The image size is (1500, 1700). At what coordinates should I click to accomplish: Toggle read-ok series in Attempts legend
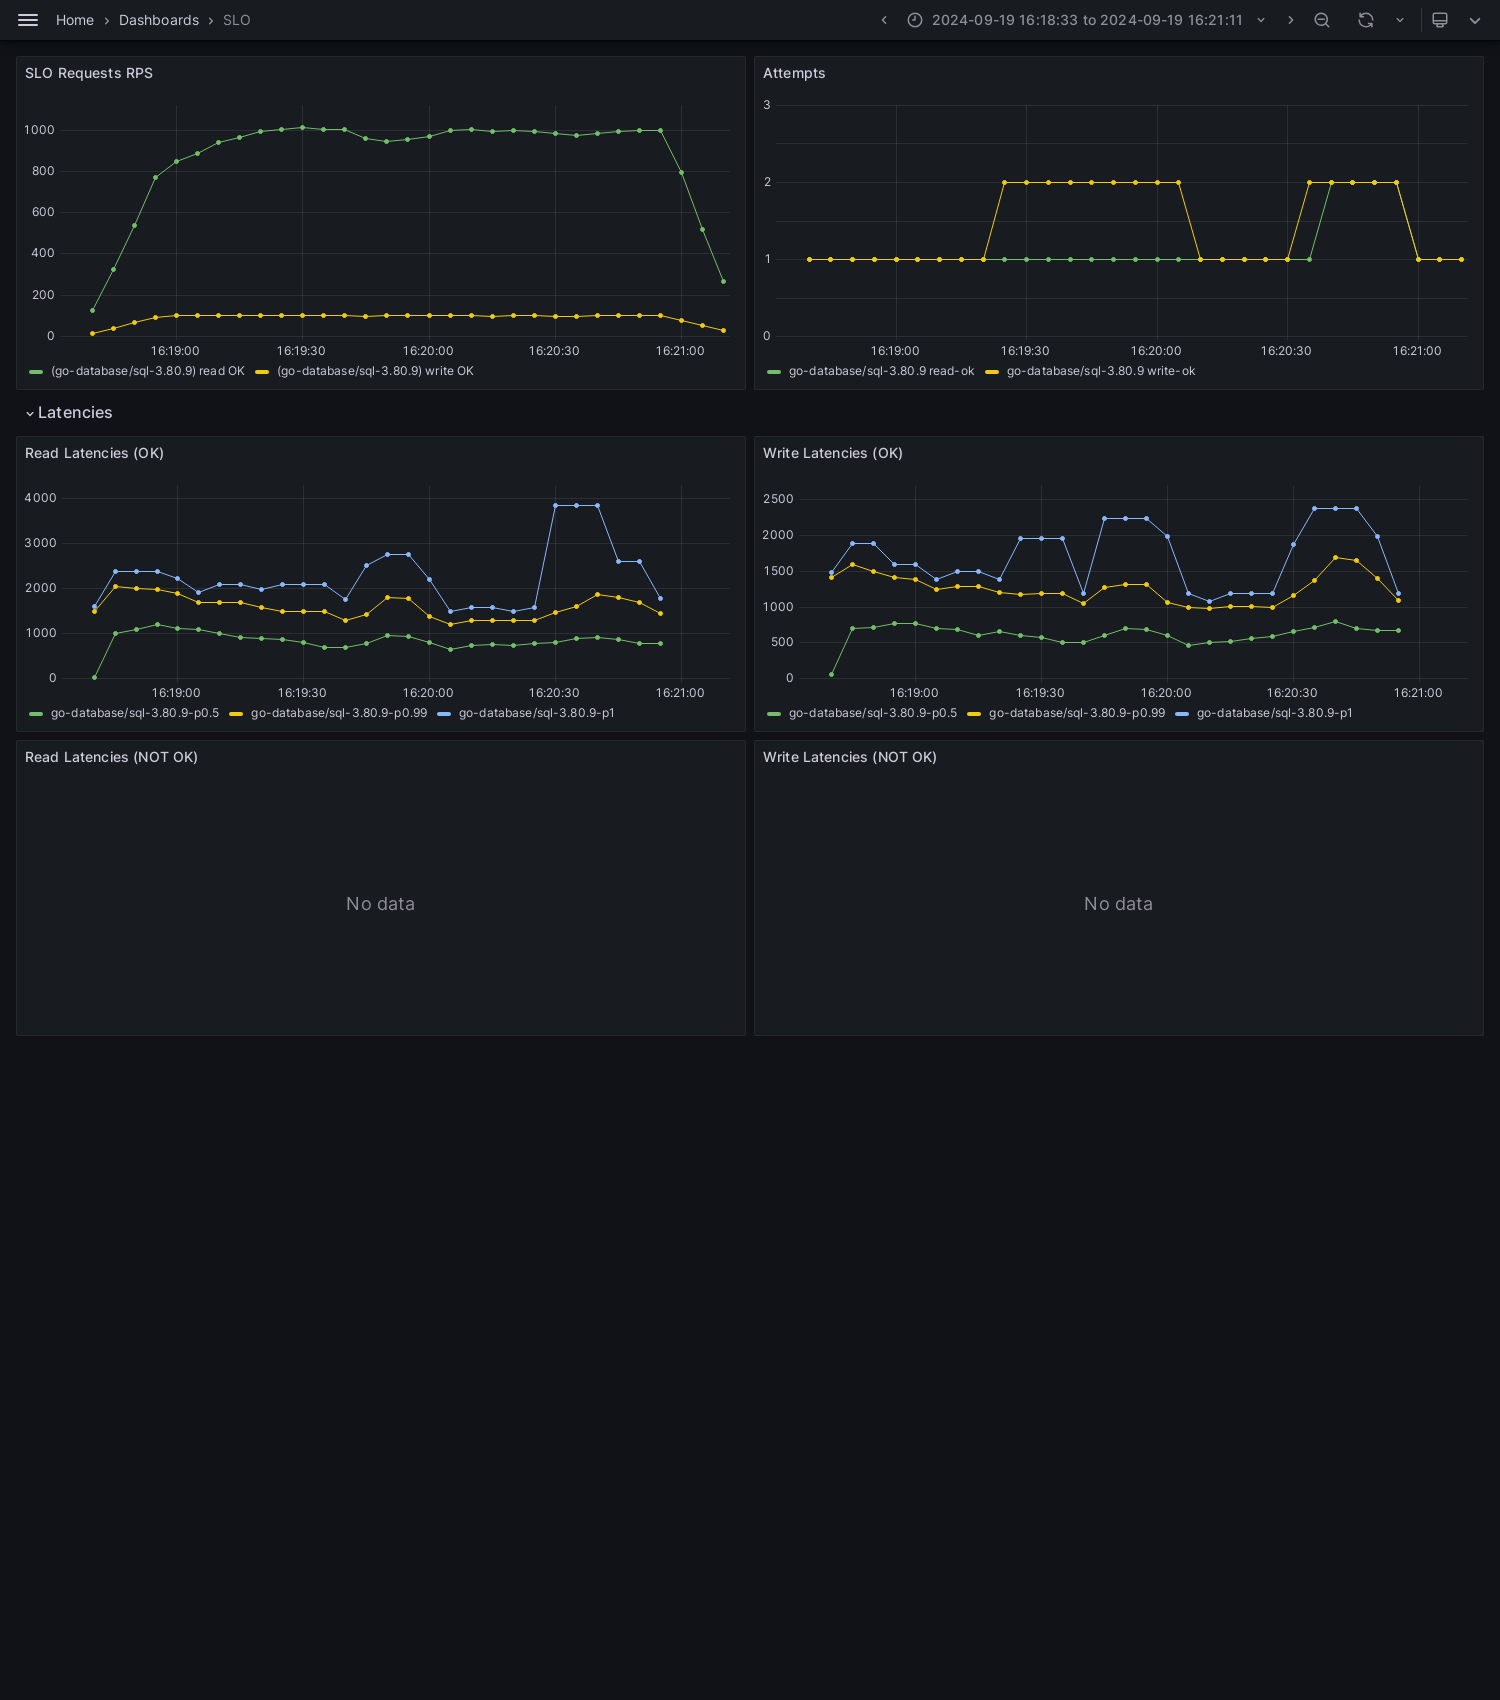click(x=881, y=371)
